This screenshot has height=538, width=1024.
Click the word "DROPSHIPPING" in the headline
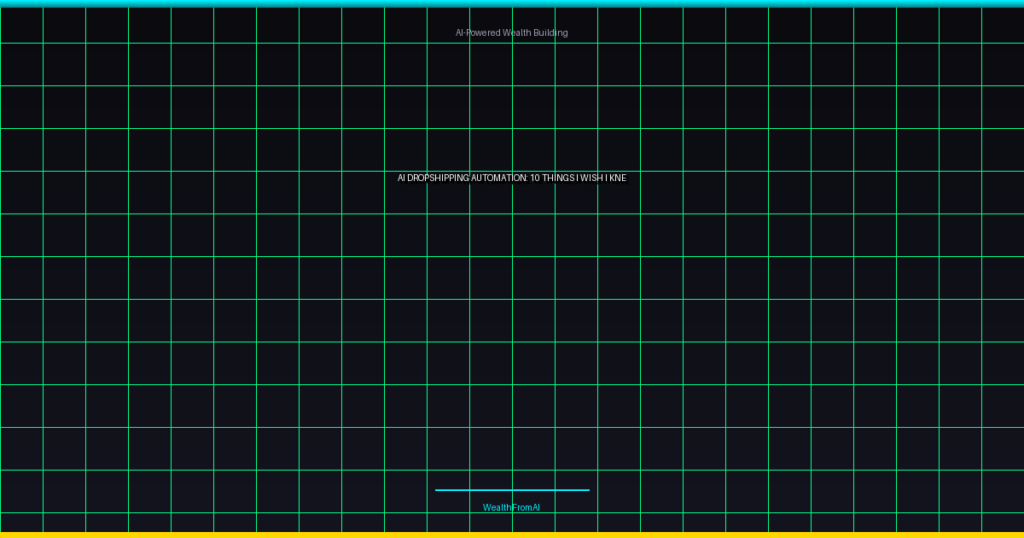[438, 178]
